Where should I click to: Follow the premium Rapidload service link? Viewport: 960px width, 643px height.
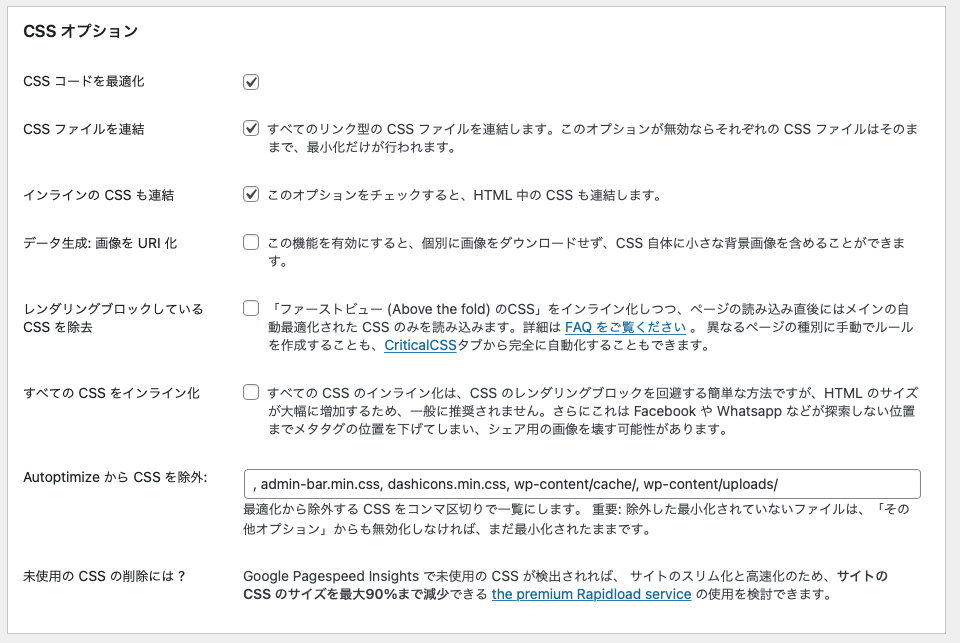point(591,594)
